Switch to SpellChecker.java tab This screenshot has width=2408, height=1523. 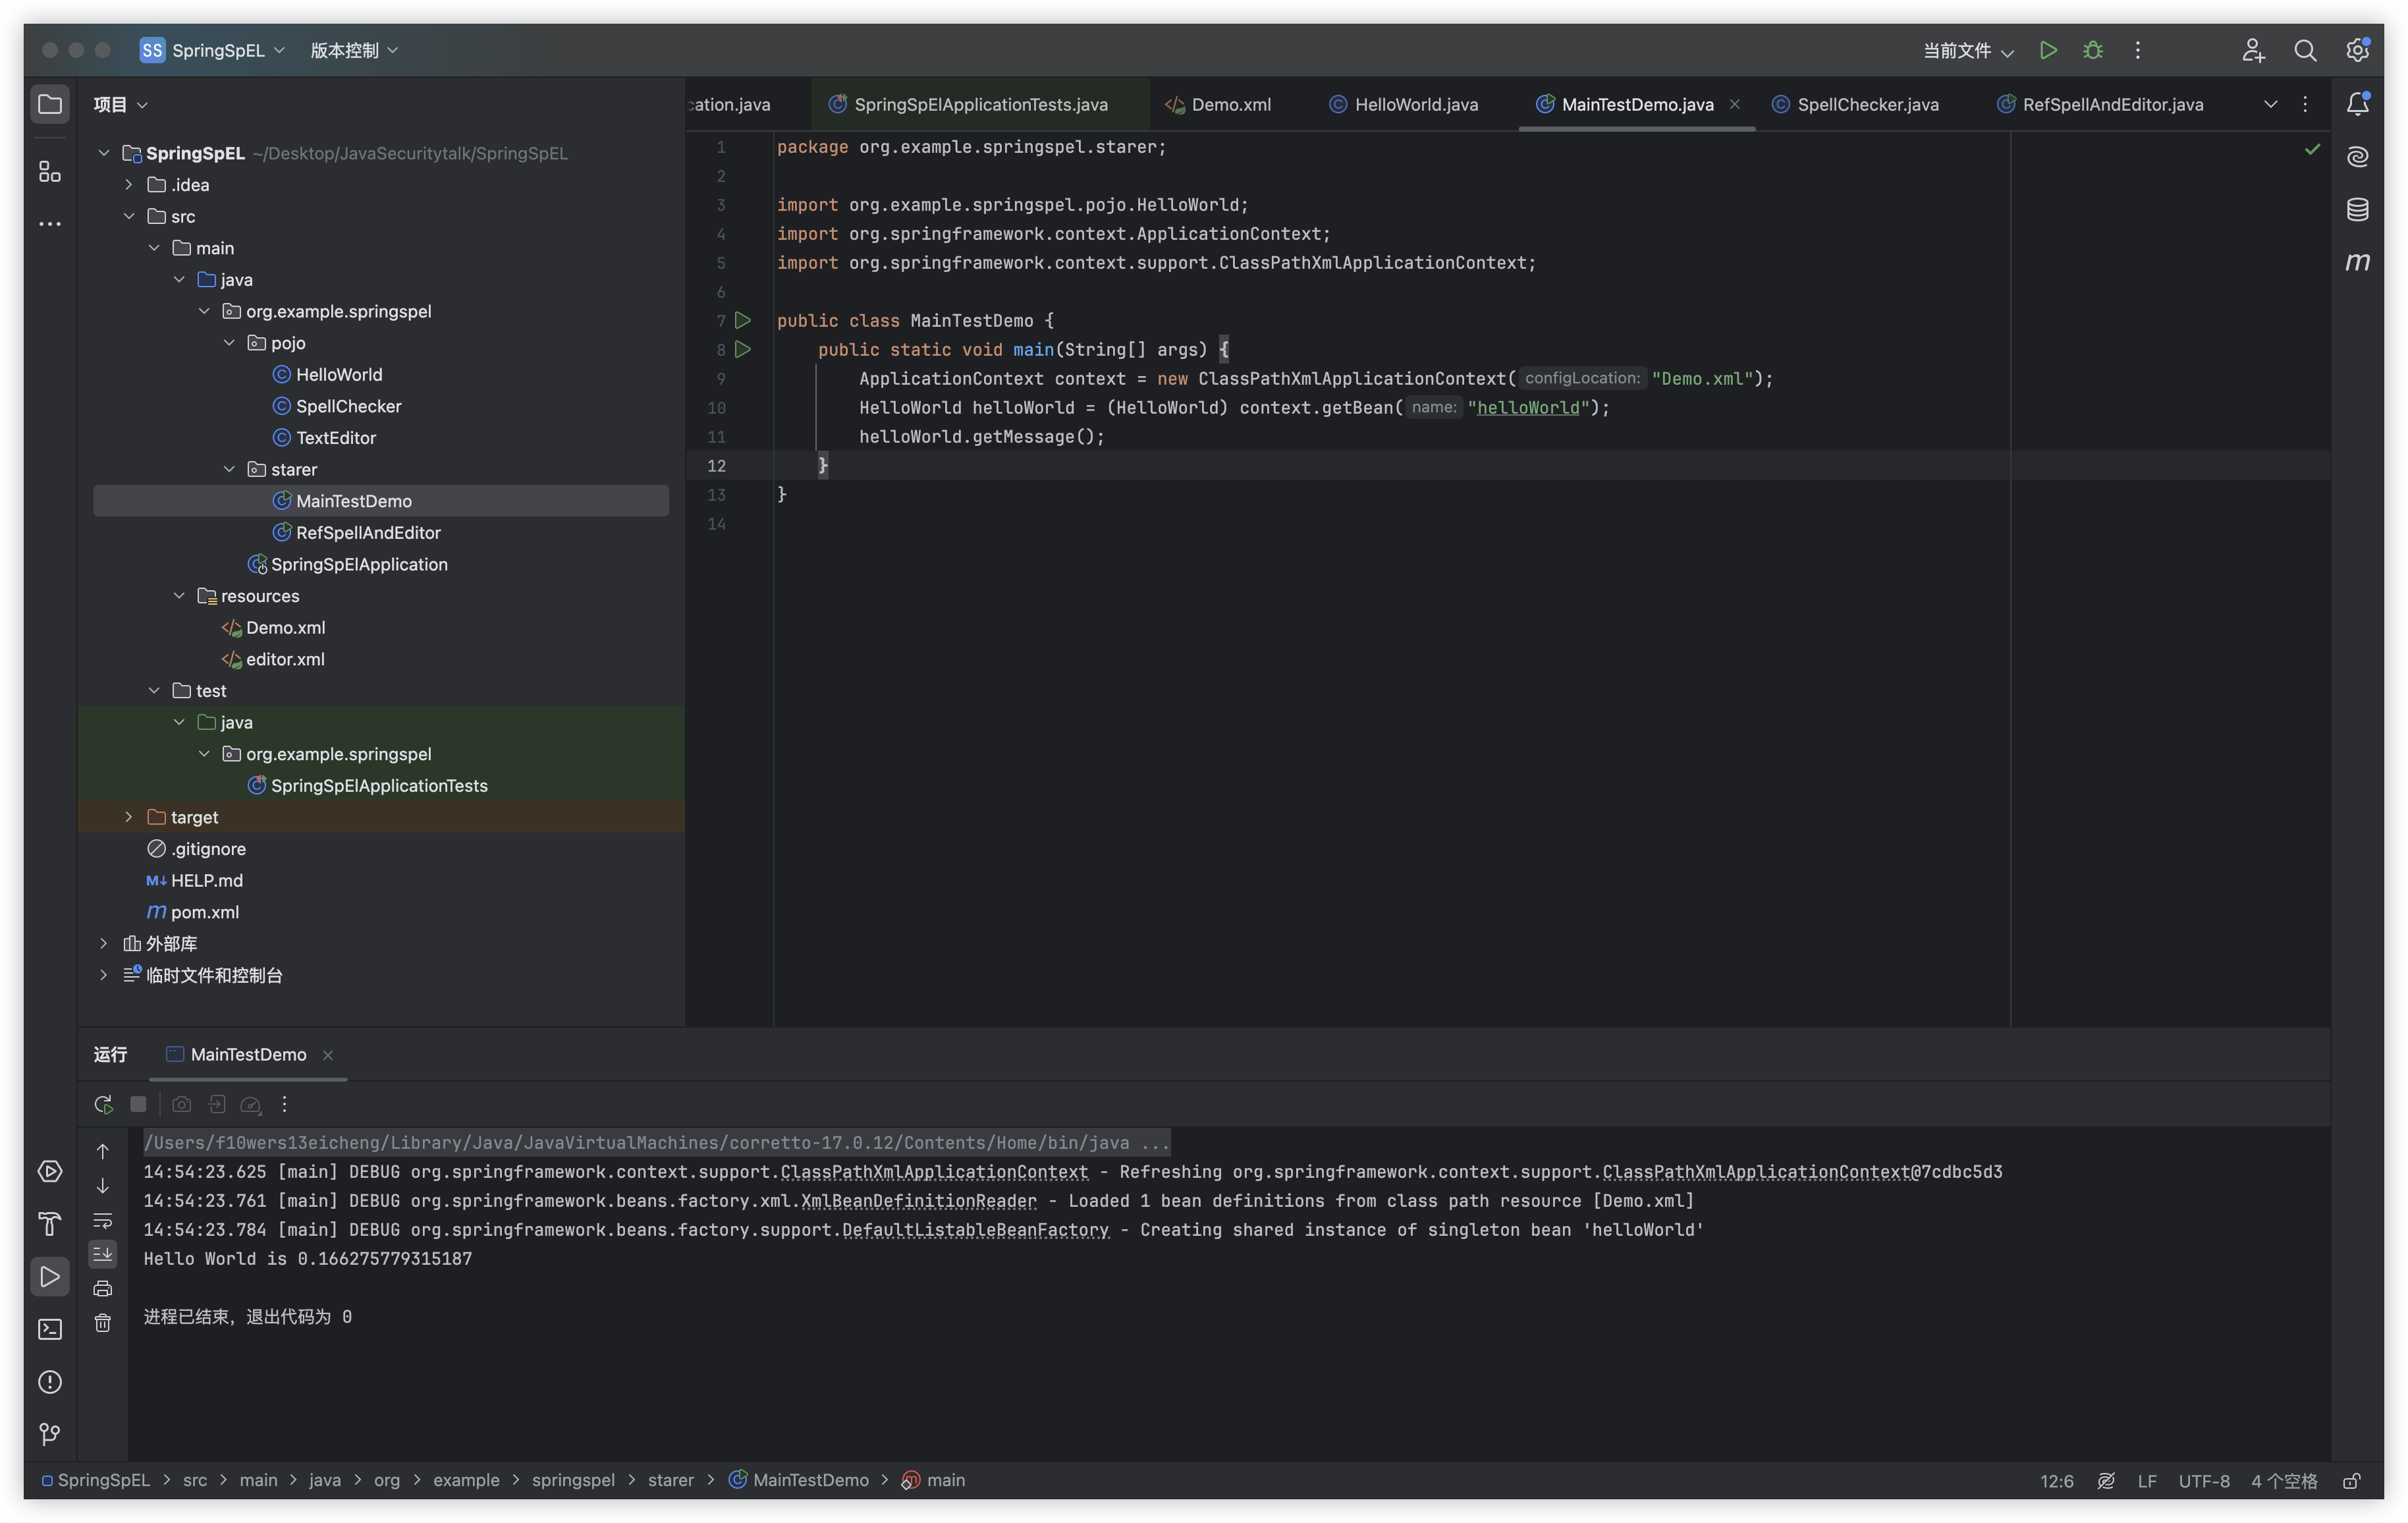click(x=1855, y=104)
